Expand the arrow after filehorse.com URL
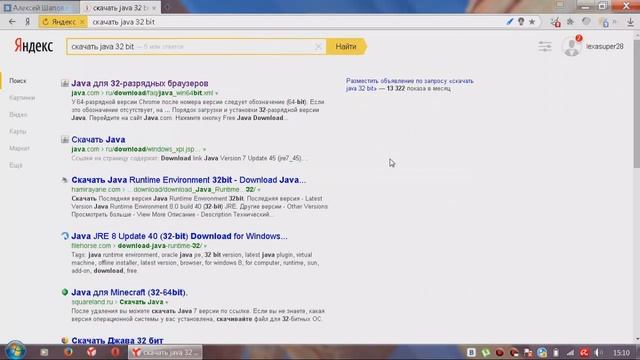 click(205, 246)
